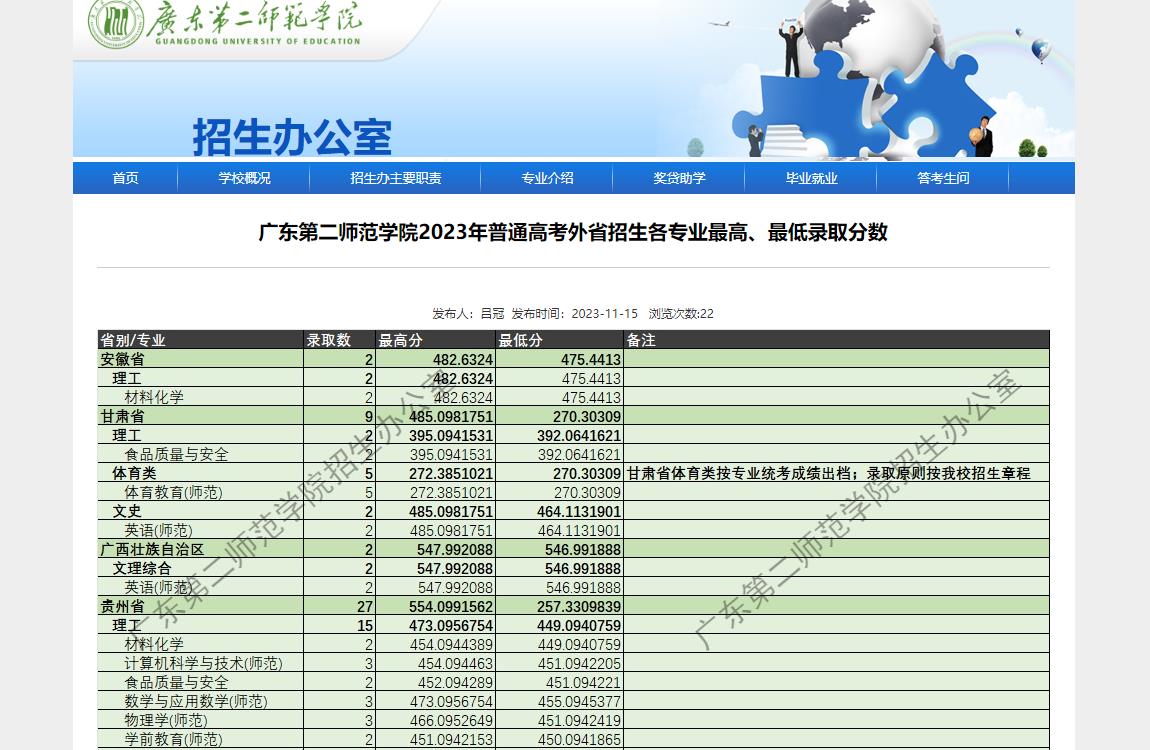Click the value 554.0991562
This screenshot has height=750, width=1150.
(451, 607)
